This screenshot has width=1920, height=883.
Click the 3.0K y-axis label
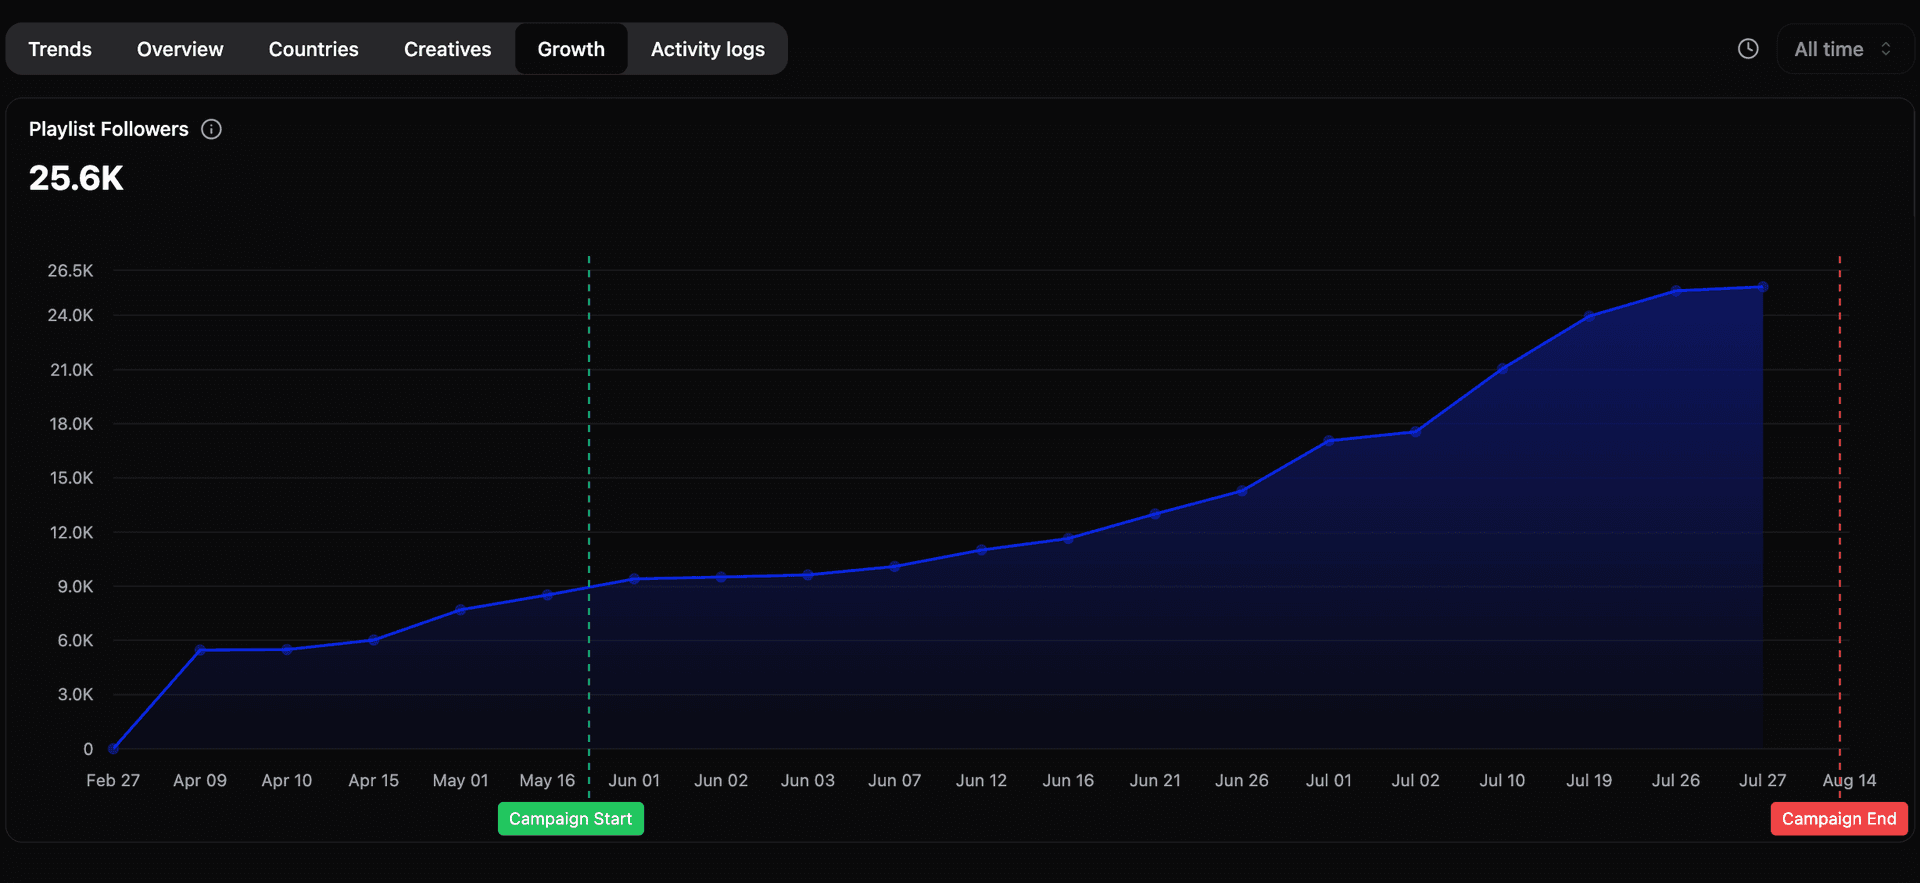[x=75, y=694]
